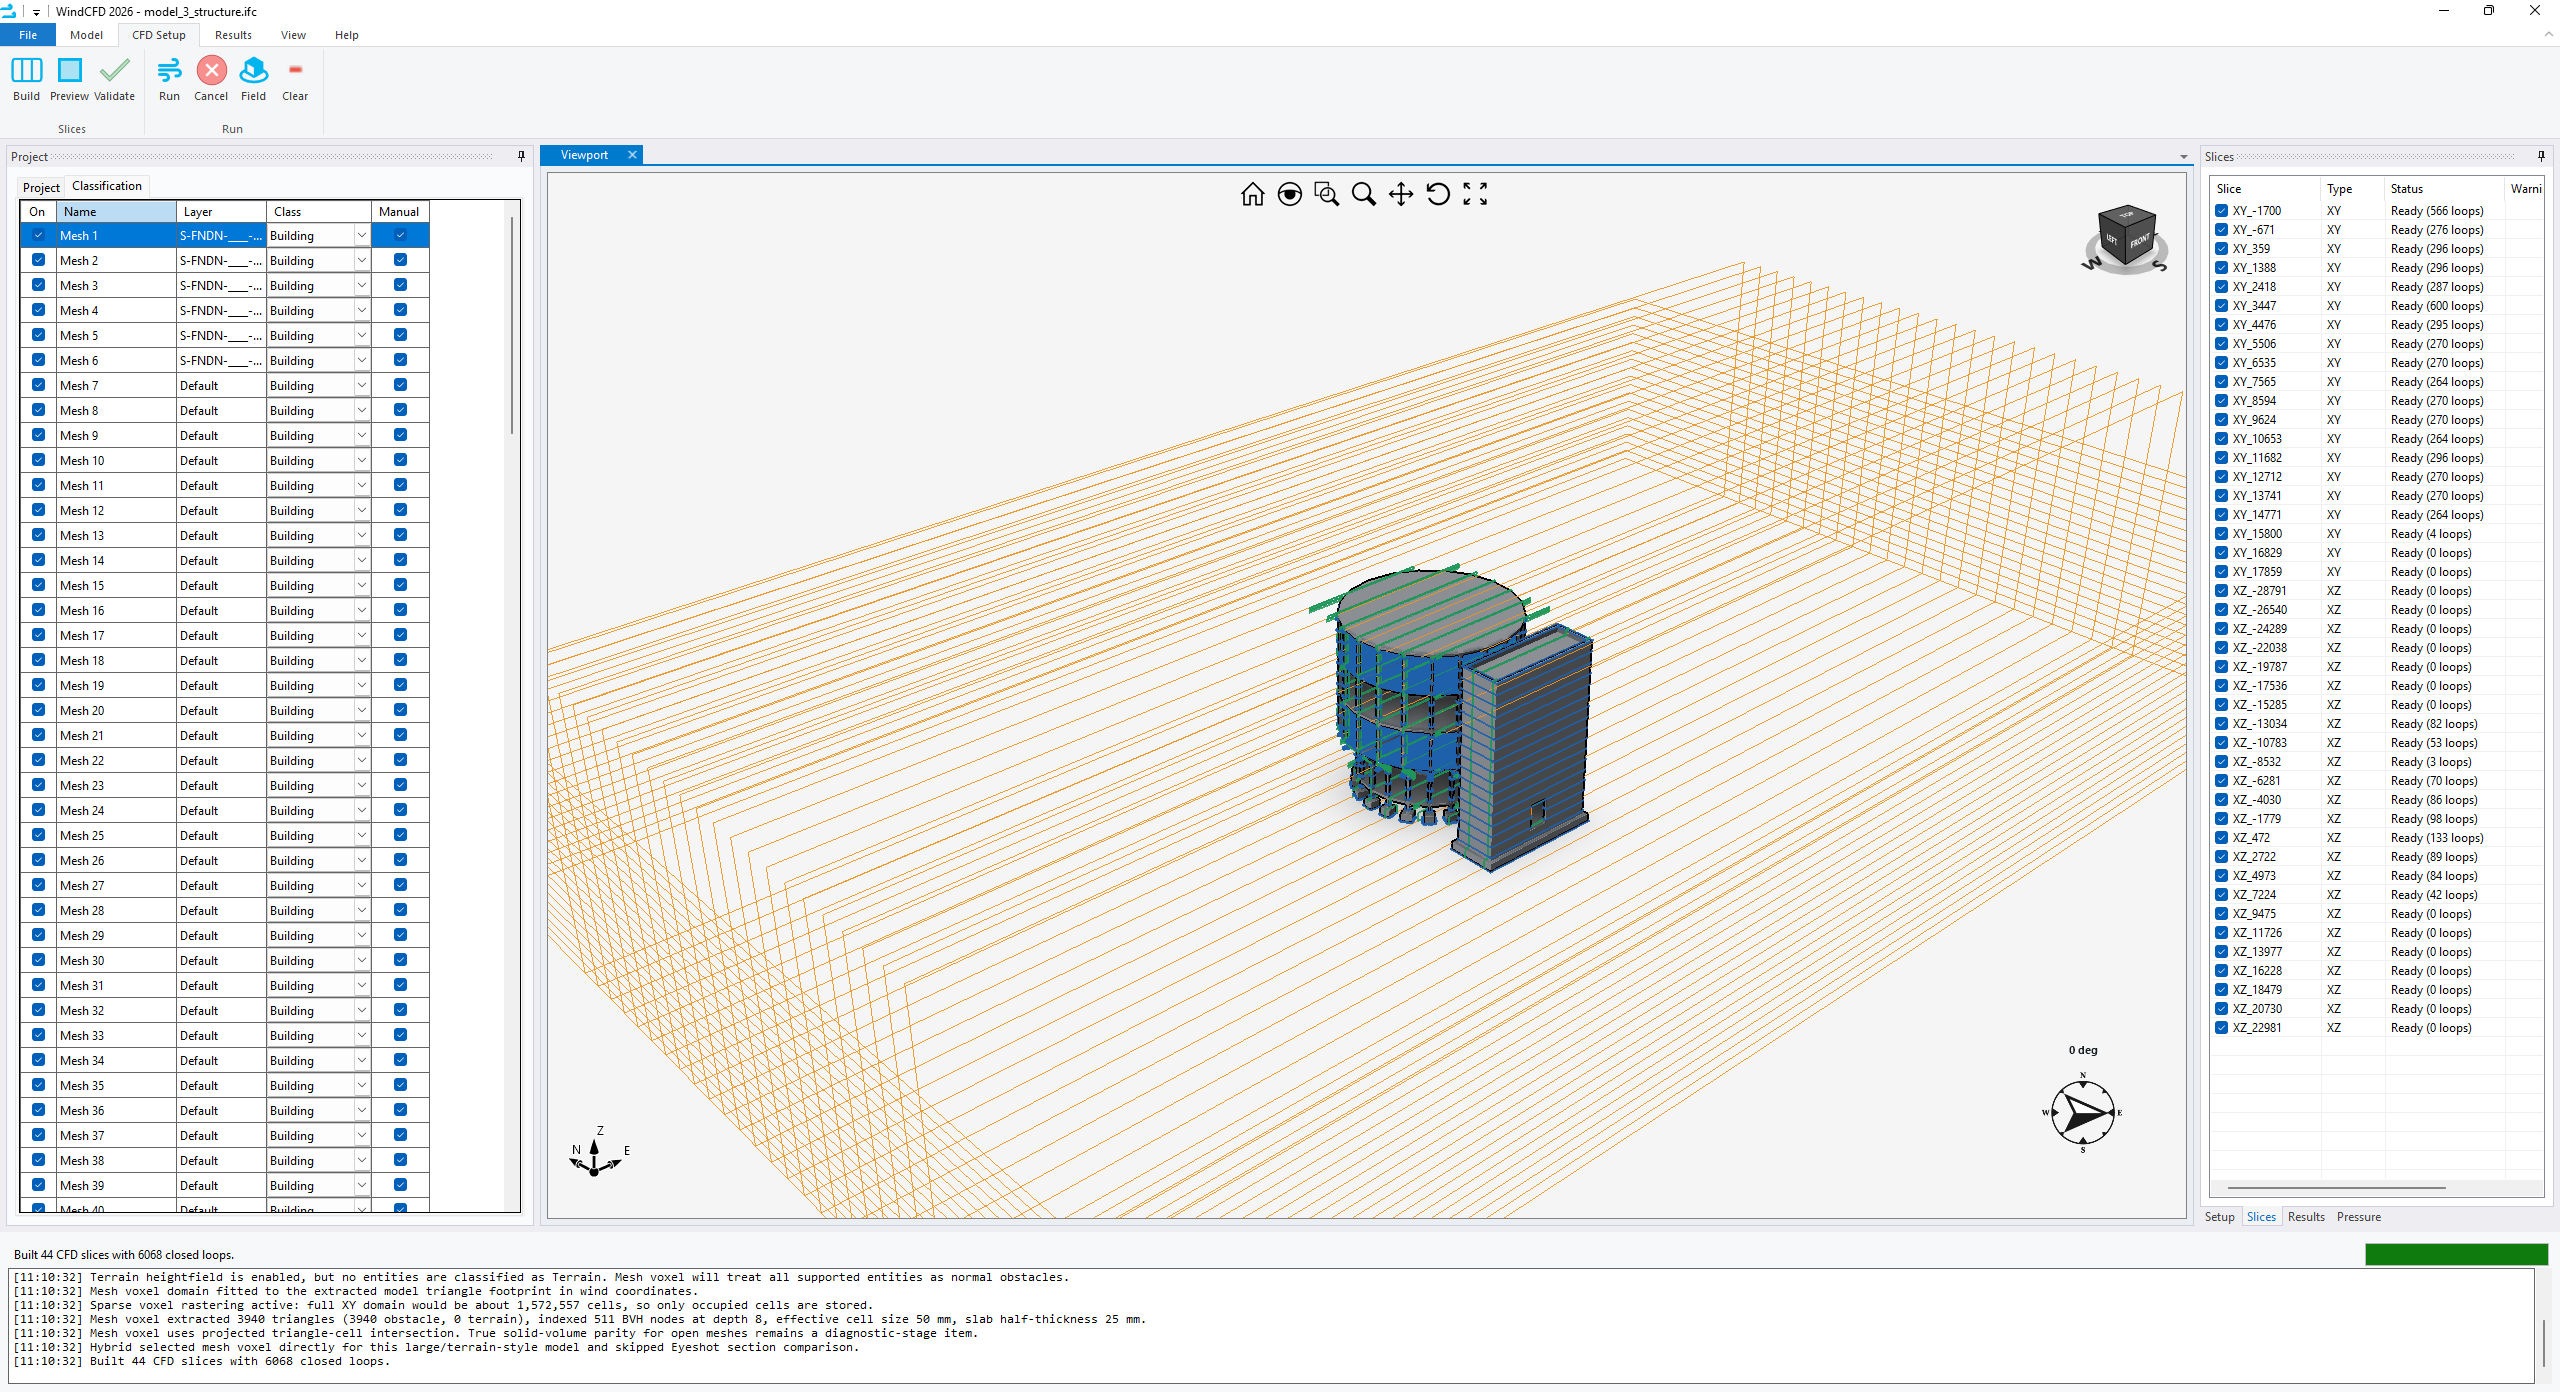Click the view cube navigator
This screenshot has height=1392, width=2560.
pyautogui.click(x=2125, y=238)
